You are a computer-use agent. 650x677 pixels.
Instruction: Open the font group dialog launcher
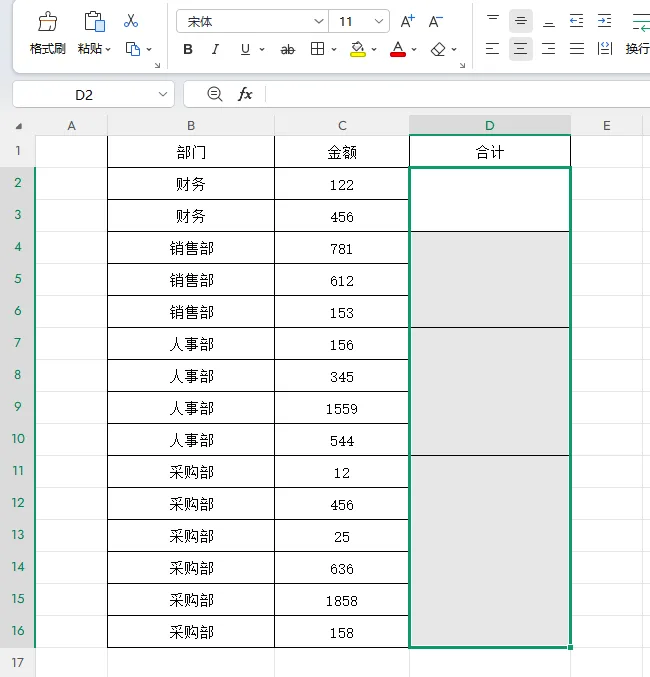463,65
